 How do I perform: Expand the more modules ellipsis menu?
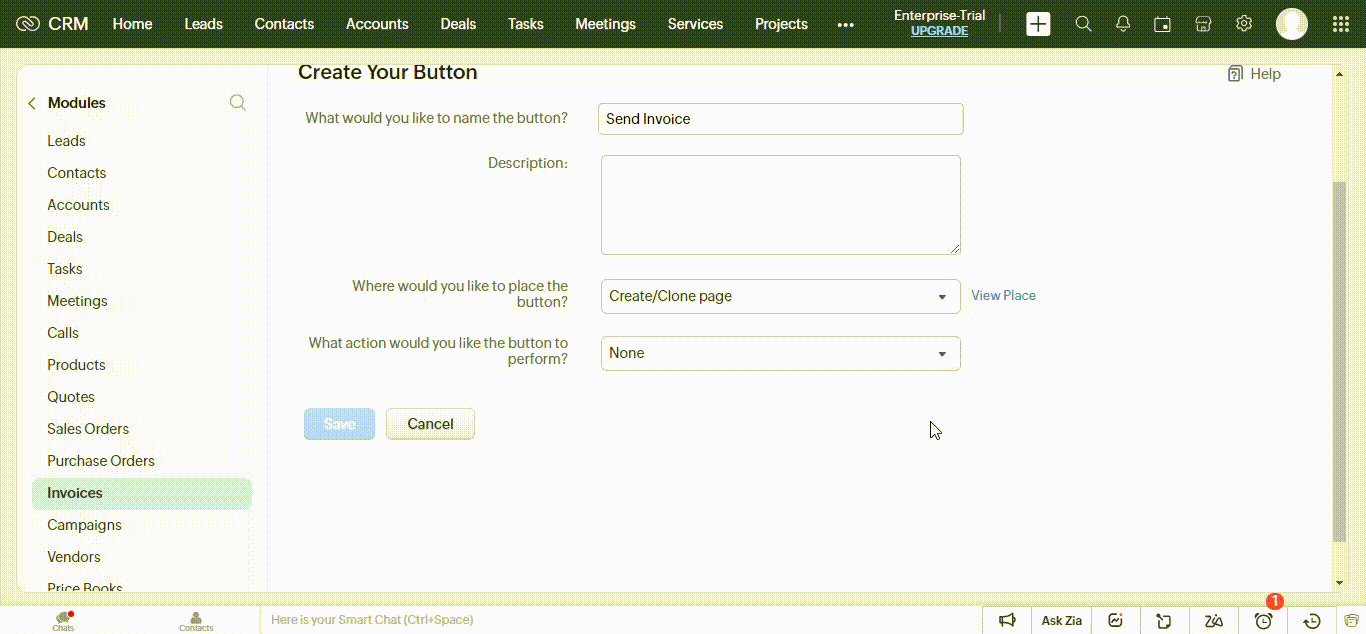click(x=845, y=24)
